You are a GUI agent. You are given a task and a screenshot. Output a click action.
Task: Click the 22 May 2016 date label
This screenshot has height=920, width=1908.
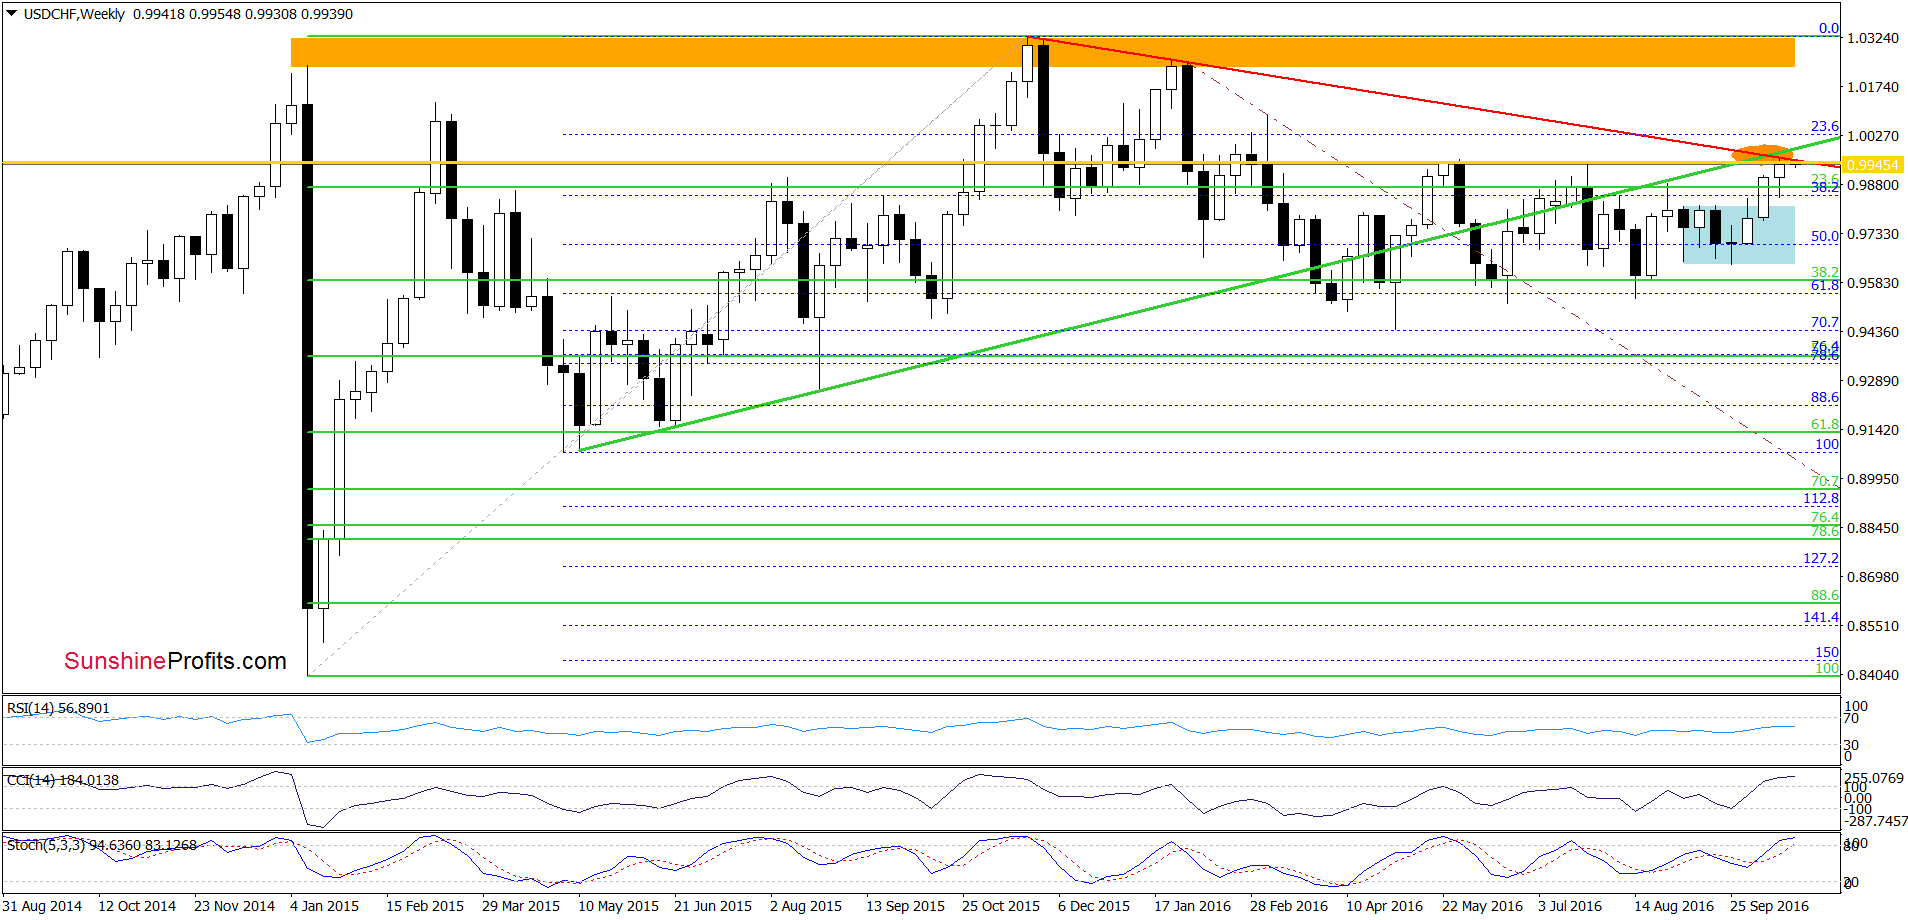tap(1482, 906)
